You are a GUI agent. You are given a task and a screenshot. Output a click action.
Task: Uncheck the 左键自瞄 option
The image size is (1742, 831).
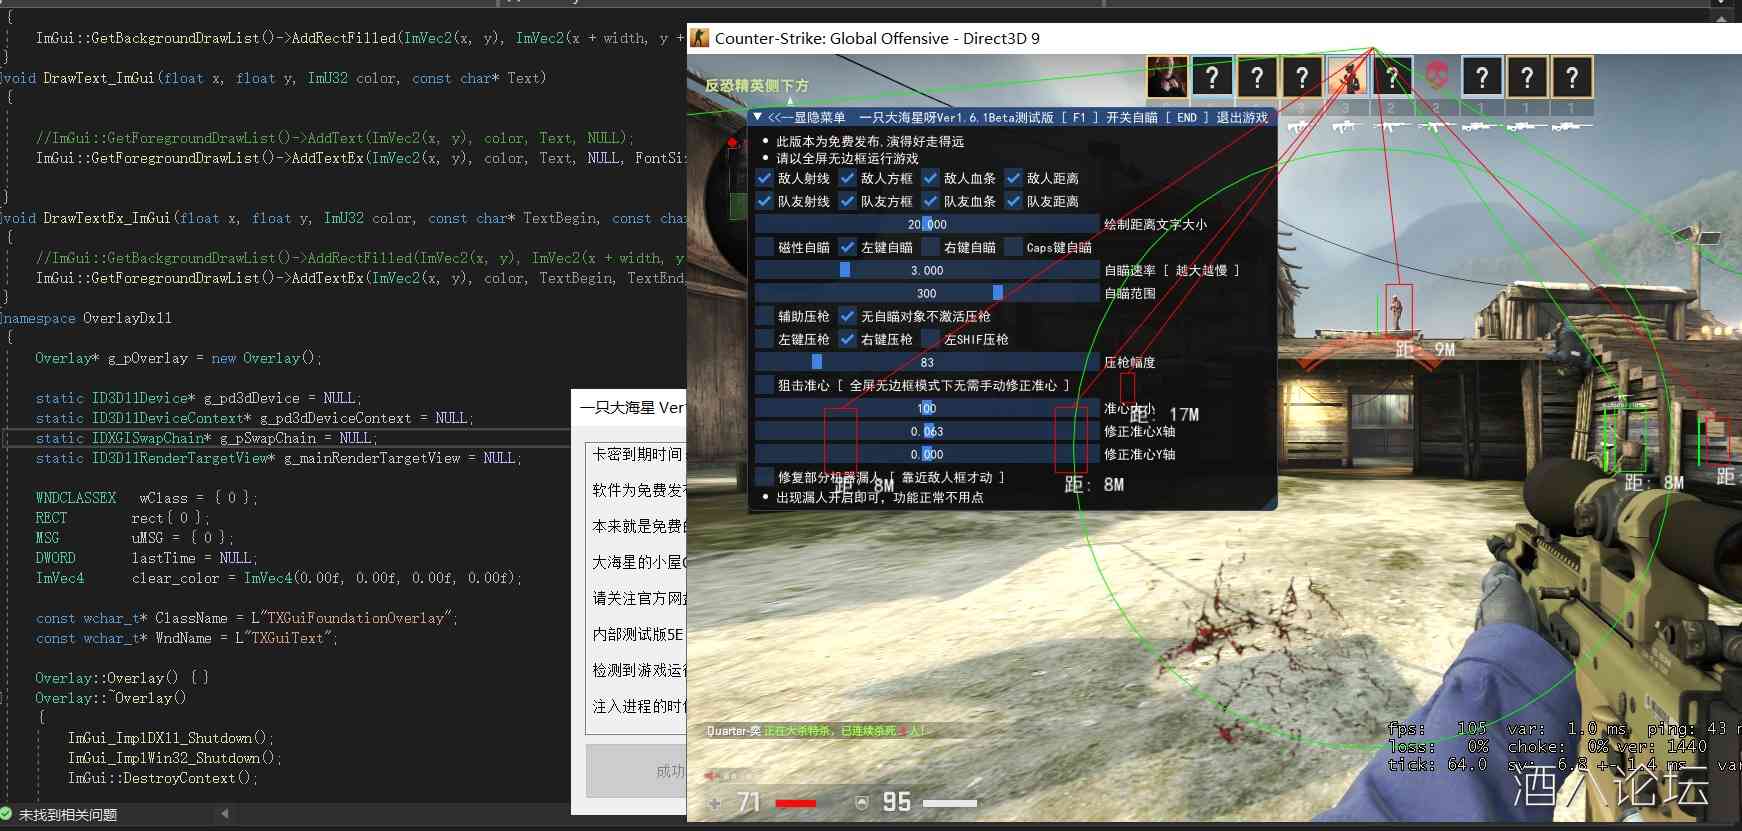[848, 247]
